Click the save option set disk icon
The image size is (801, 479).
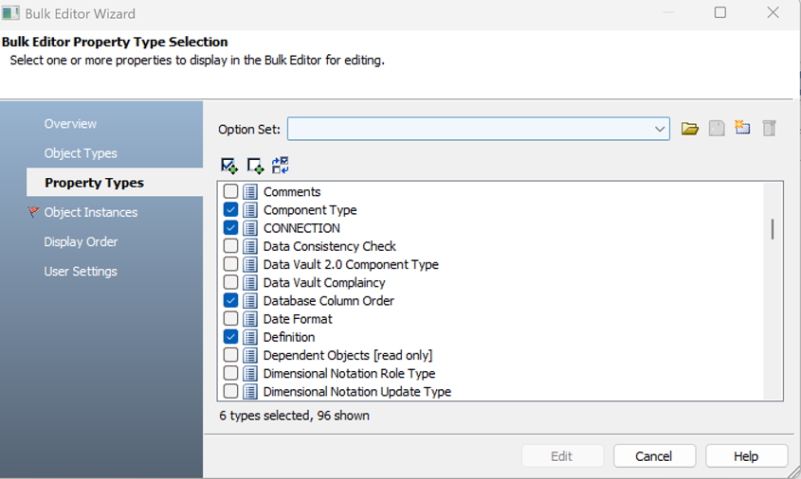point(716,128)
